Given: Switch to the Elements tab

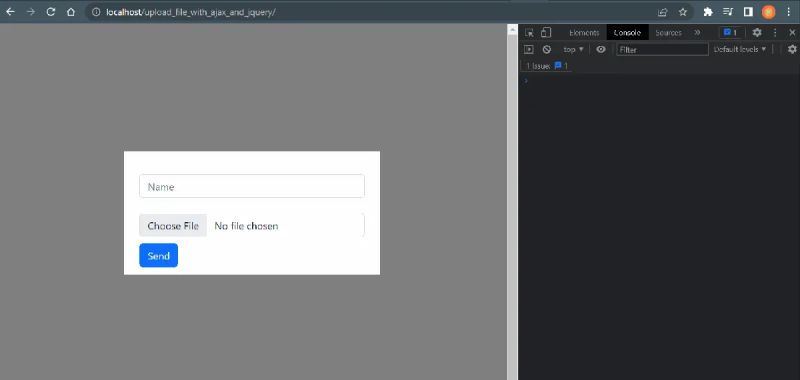Looking at the screenshot, I should point(584,33).
